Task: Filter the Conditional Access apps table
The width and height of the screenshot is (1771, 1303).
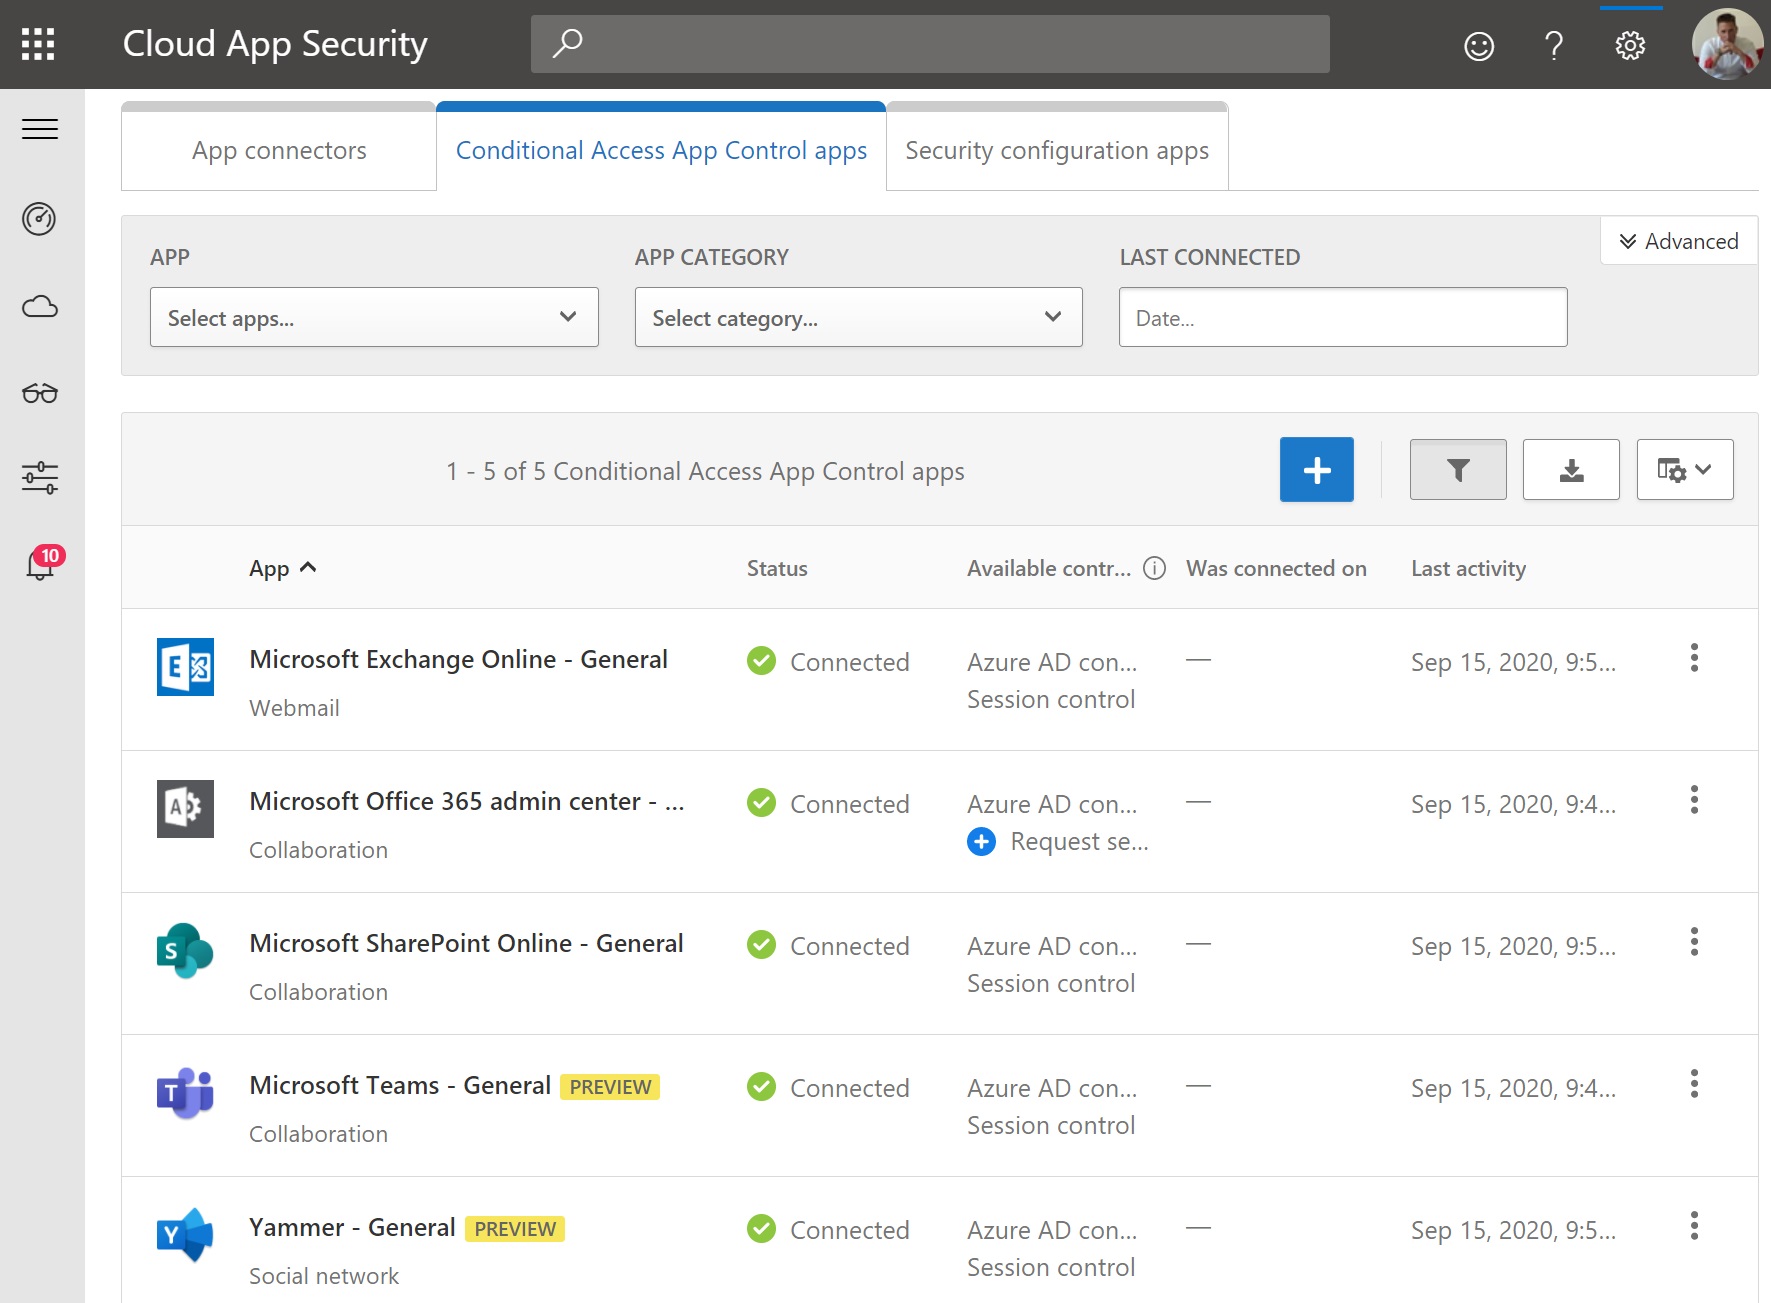Action: pyautogui.click(x=1457, y=469)
